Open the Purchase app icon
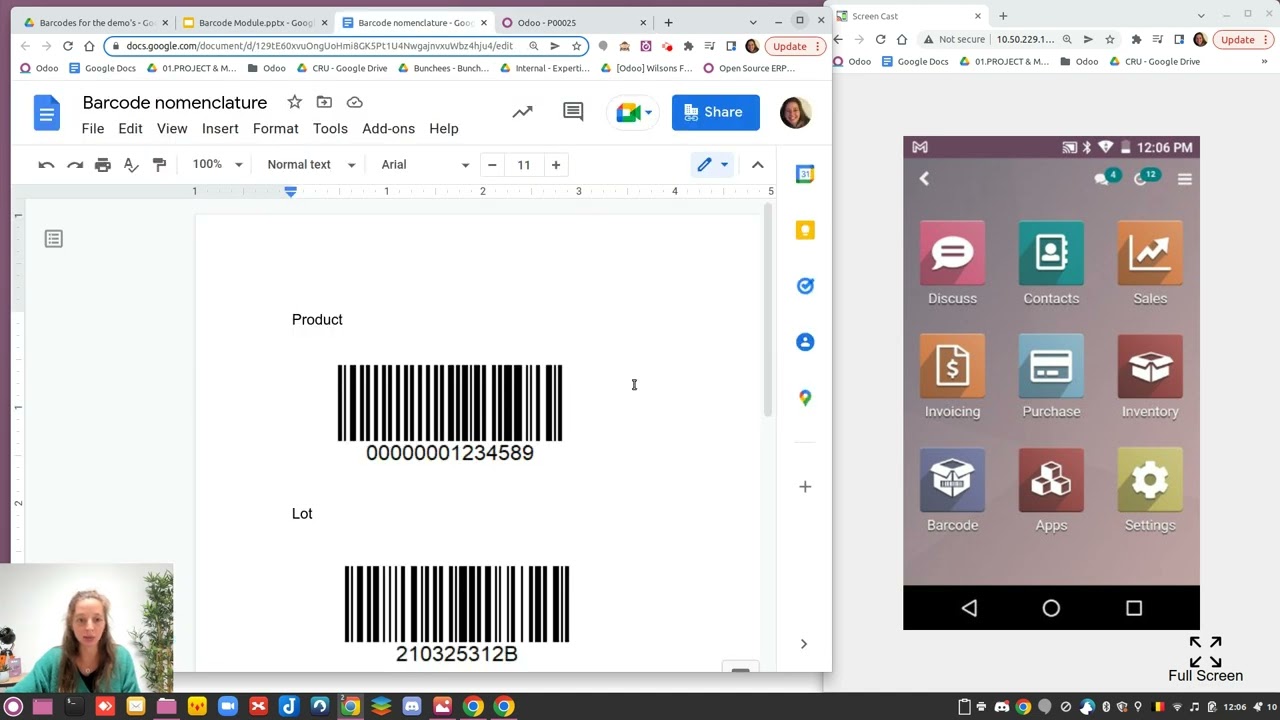The height and width of the screenshot is (720, 1280). [x=1051, y=367]
